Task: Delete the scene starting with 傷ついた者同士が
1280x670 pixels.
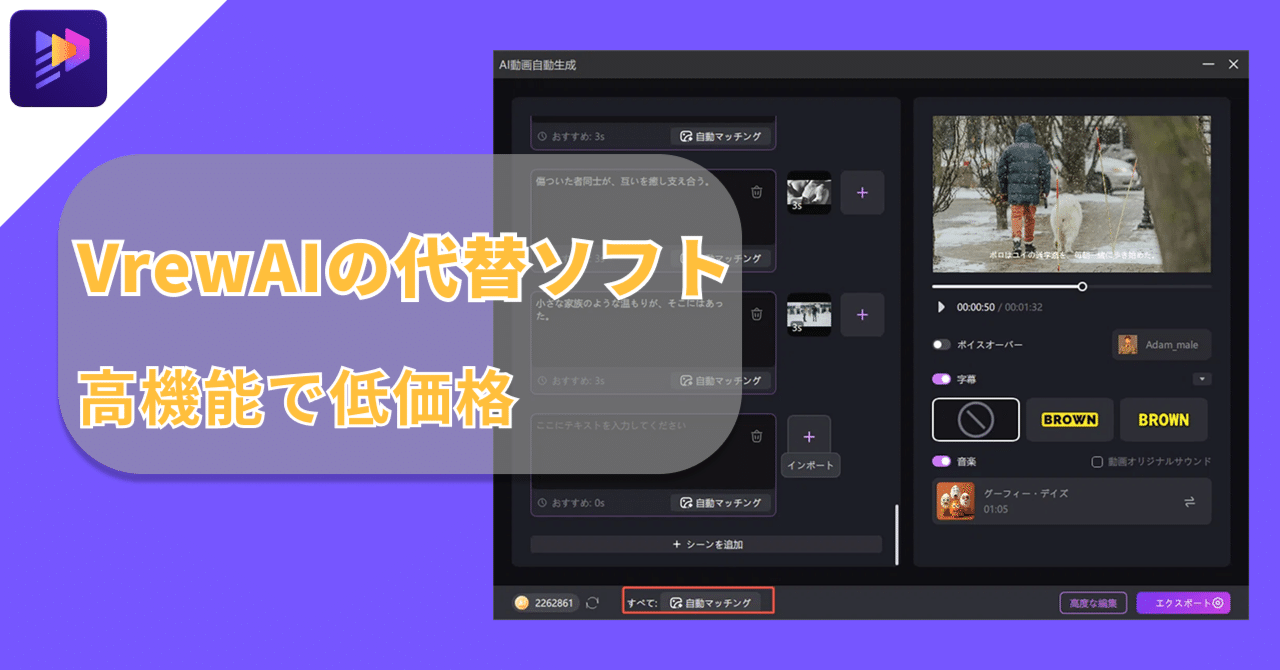Action: [757, 192]
